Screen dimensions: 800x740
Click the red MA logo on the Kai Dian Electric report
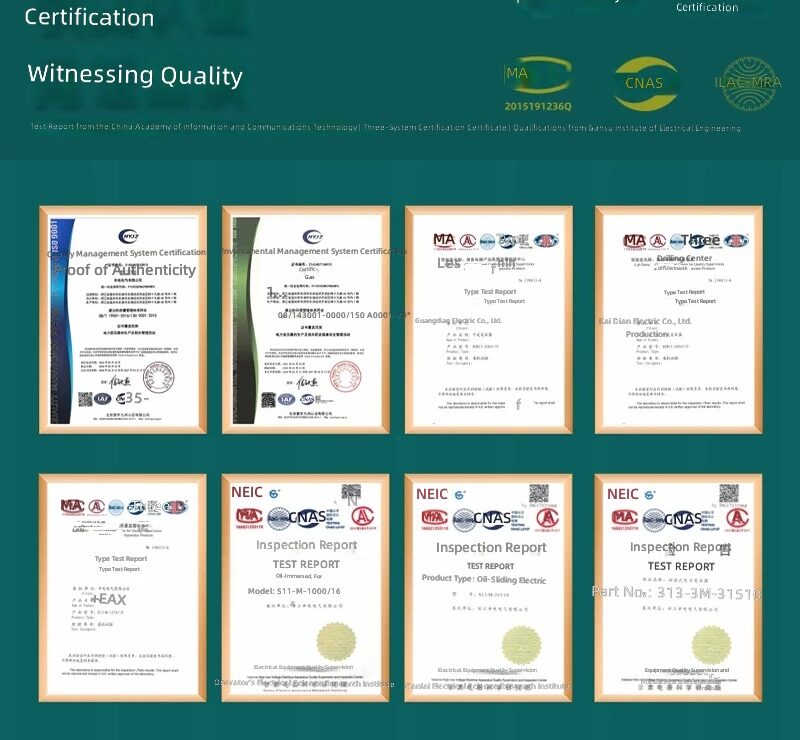click(634, 240)
